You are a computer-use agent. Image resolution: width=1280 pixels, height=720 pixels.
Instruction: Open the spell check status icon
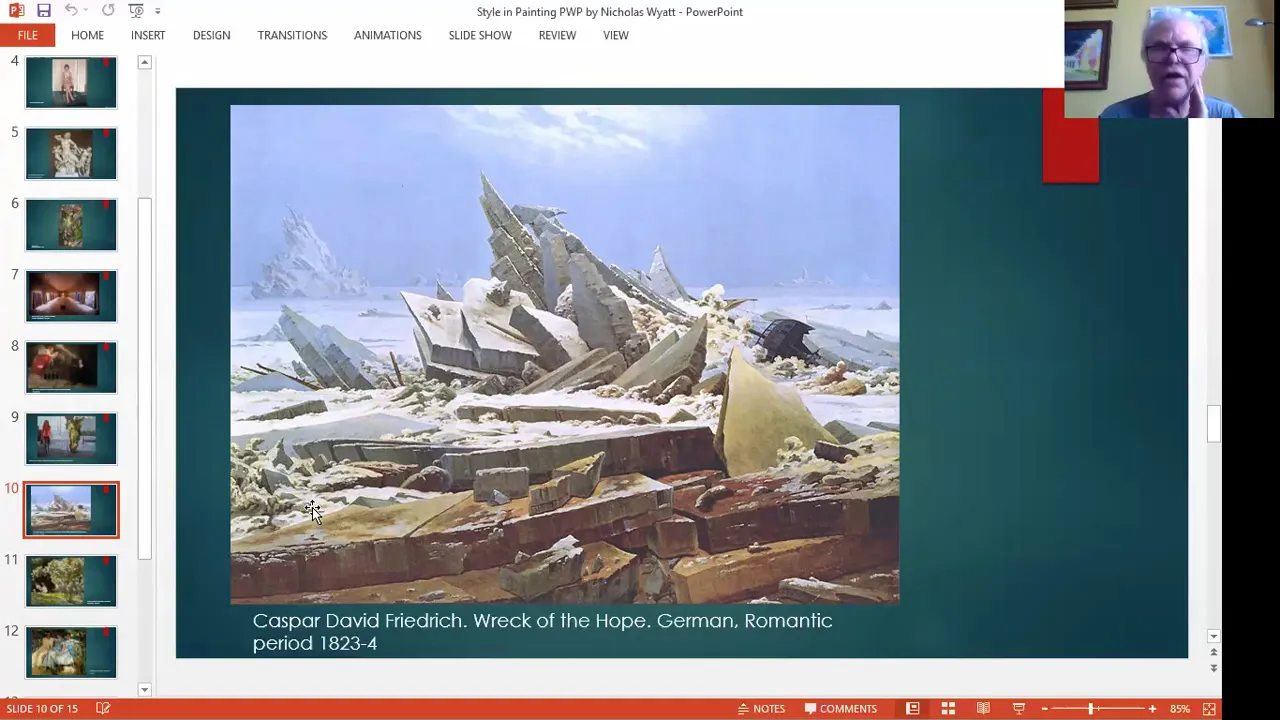pos(103,708)
